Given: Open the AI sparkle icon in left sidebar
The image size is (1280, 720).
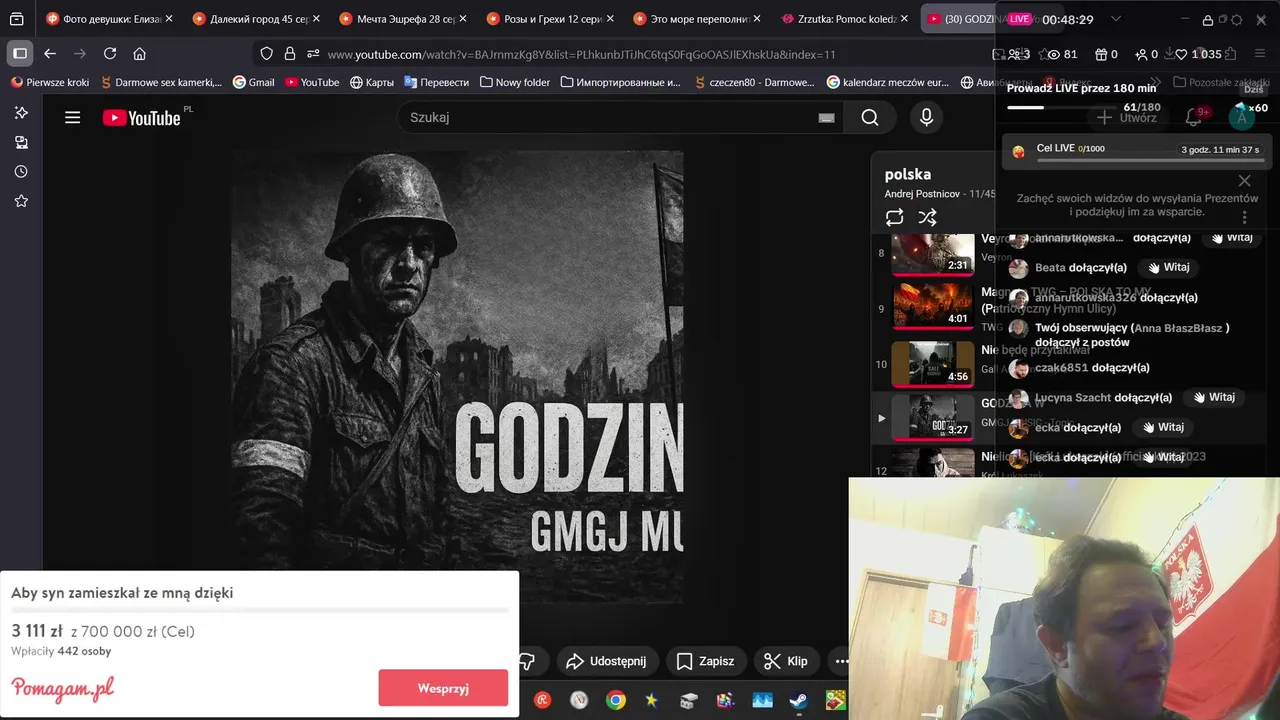Looking at the screenshot, I should [21, 113].
